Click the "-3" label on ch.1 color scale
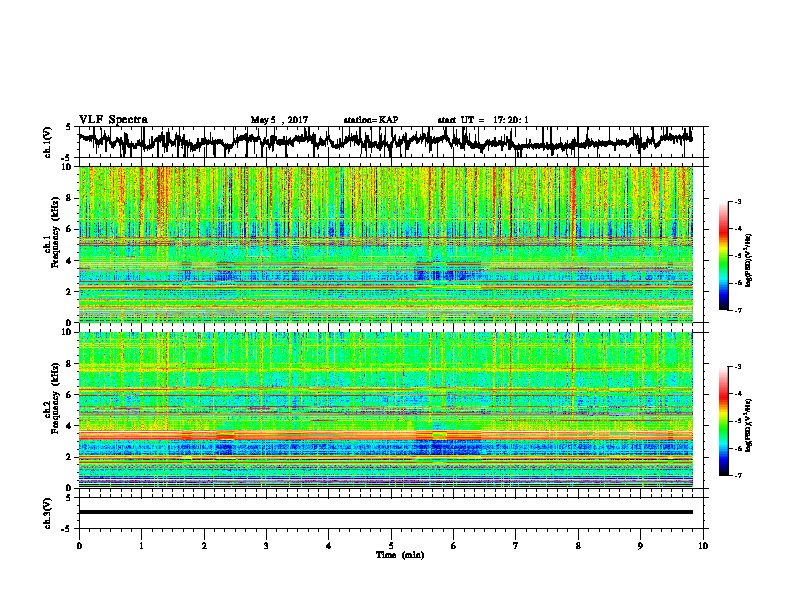The width and height of the screenshot is (792, 612). 737,202
